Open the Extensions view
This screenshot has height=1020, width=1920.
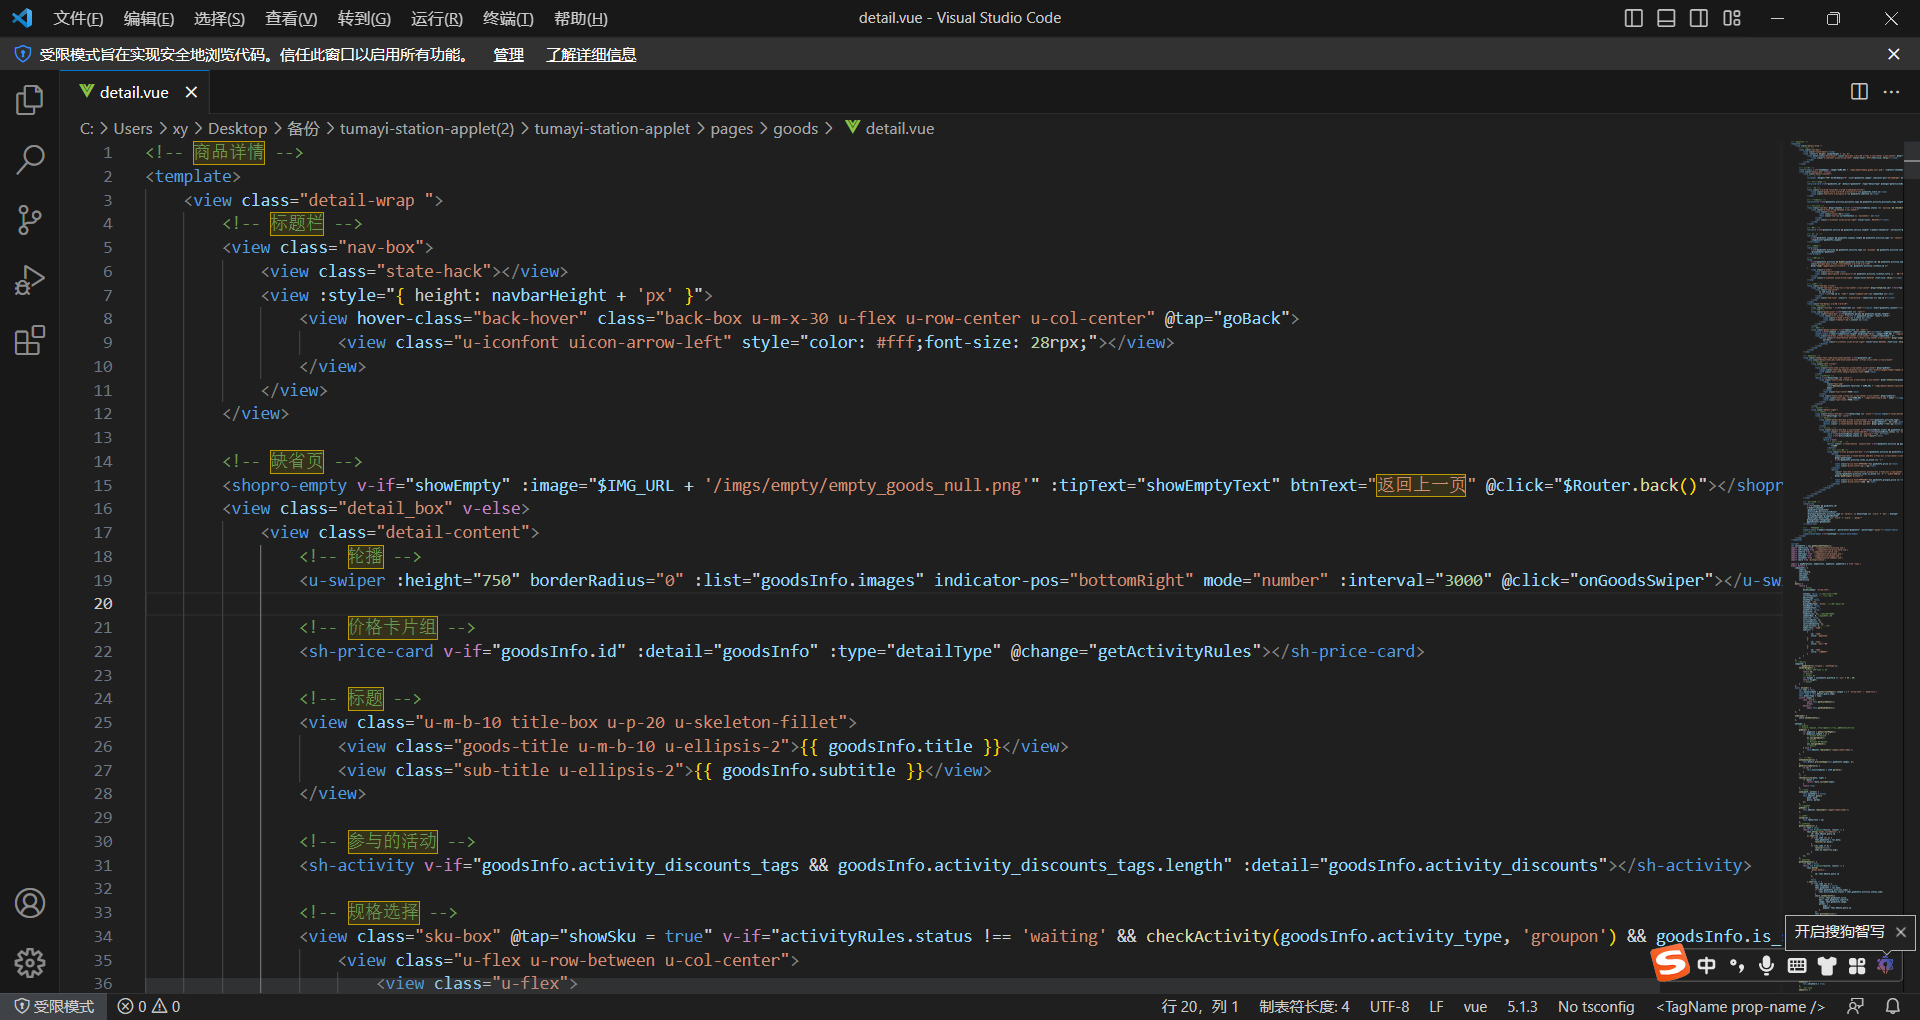[30, 340]
